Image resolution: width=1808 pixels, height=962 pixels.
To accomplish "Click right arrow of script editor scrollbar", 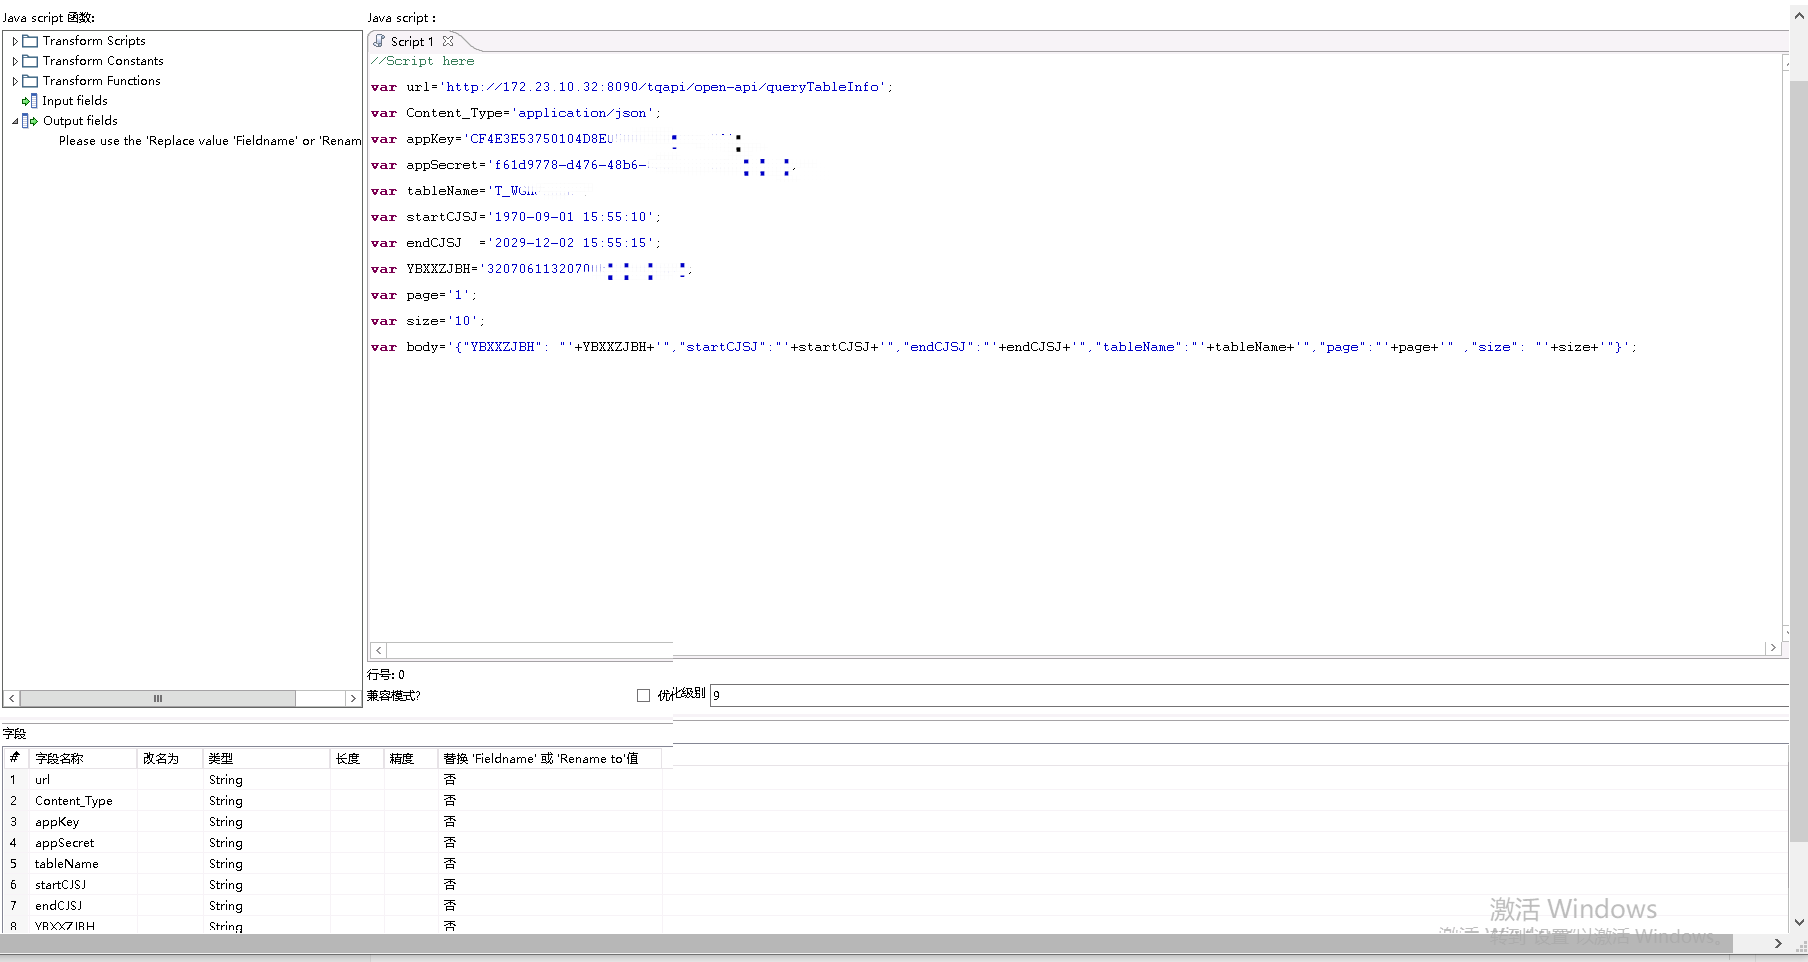I will point(1773,648).
